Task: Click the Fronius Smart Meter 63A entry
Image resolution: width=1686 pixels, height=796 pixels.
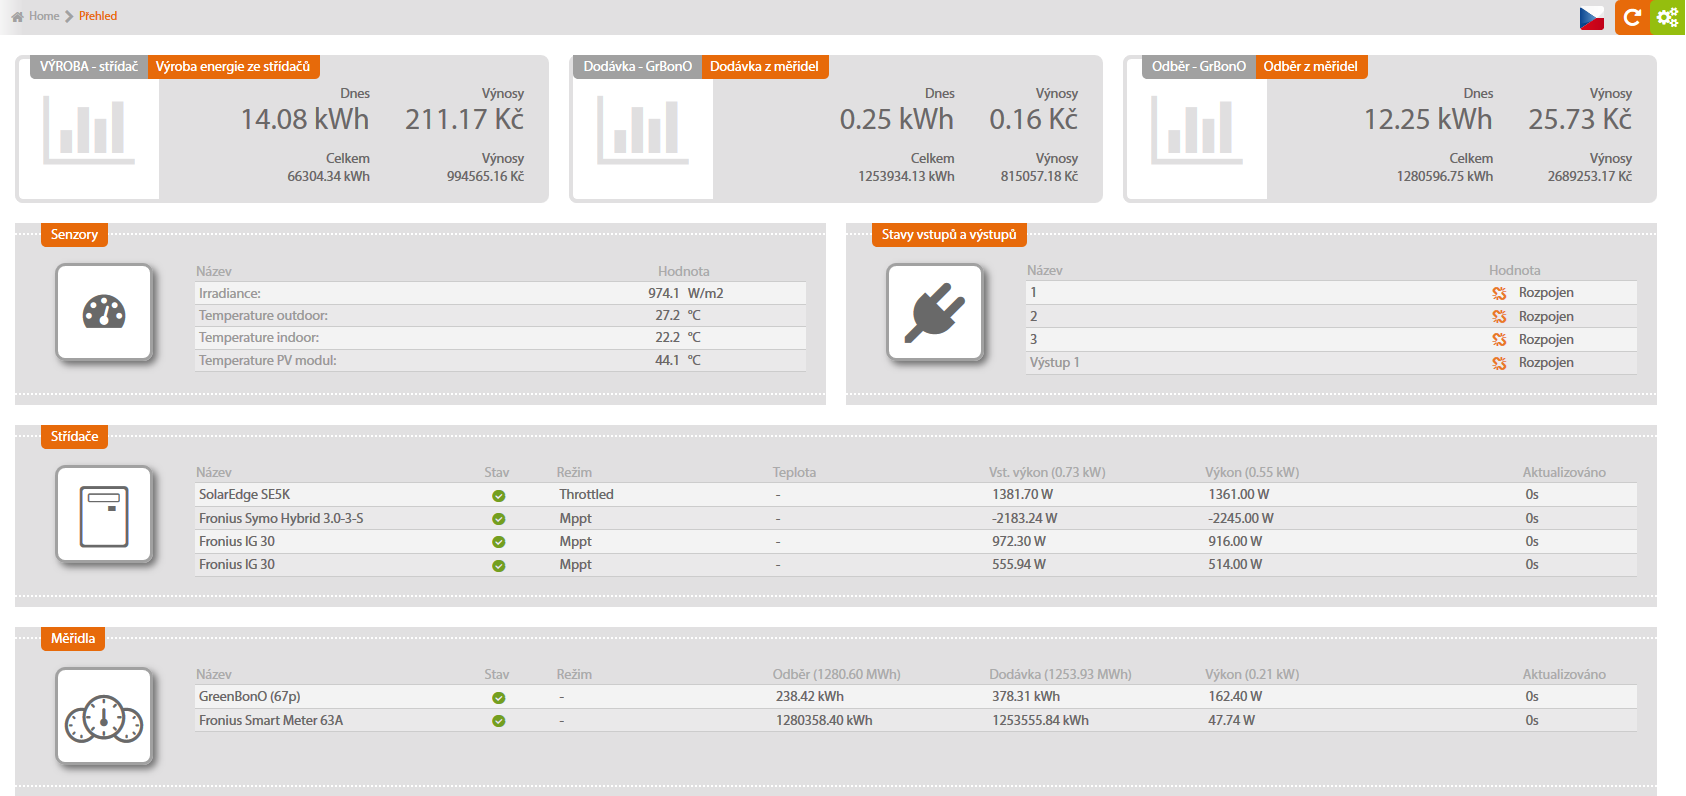Action: 271,720
